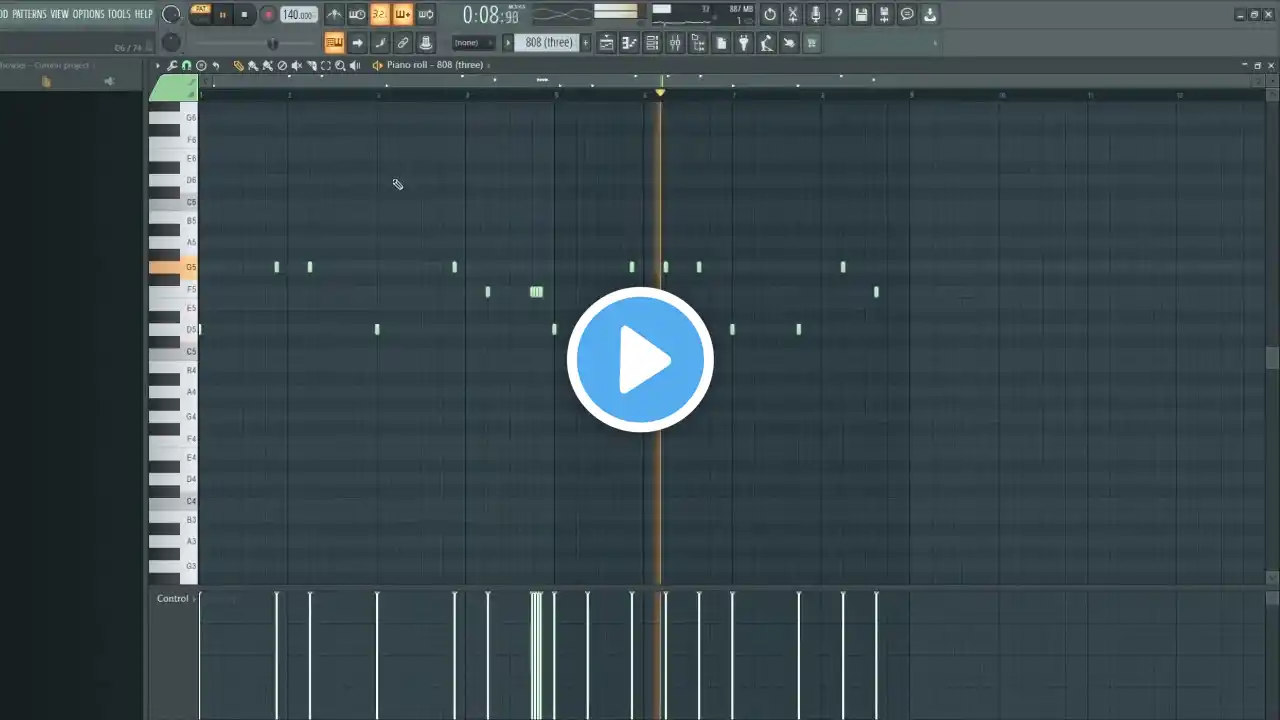Toggle the metronome icon
1280x720 pixels.
coord(334,15)
